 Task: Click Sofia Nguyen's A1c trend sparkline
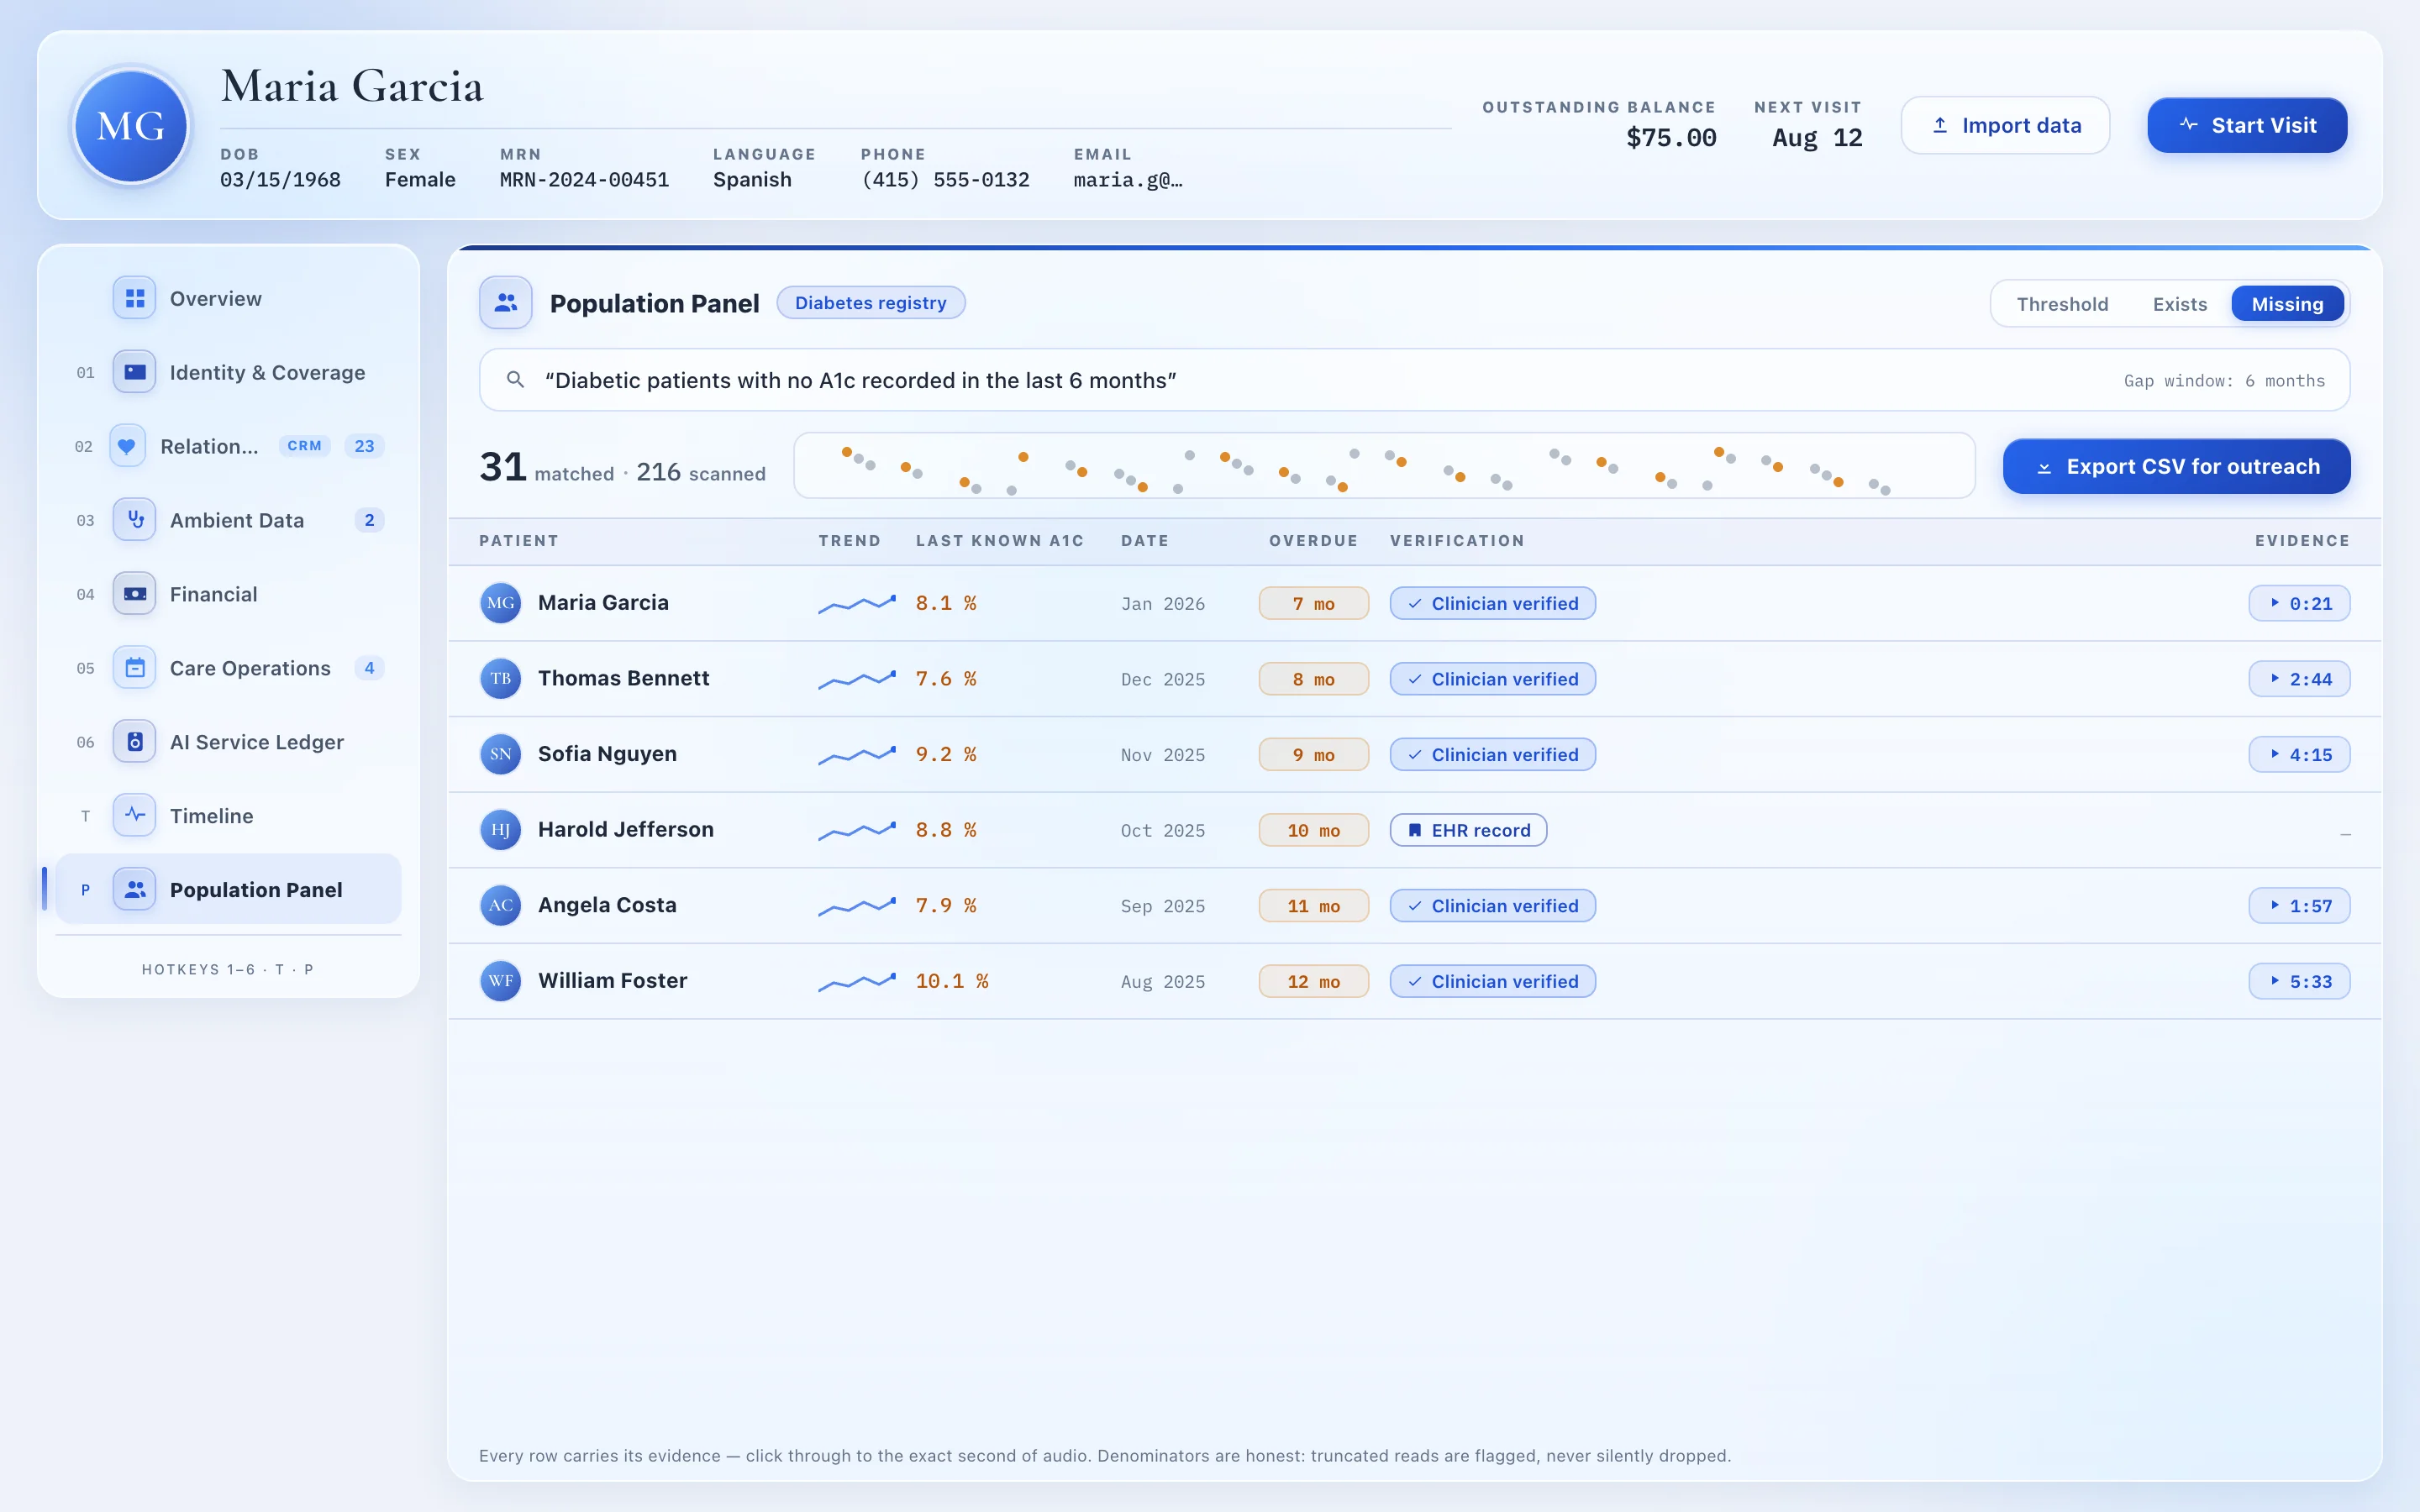pyautogui.click(x=857, y=754)
